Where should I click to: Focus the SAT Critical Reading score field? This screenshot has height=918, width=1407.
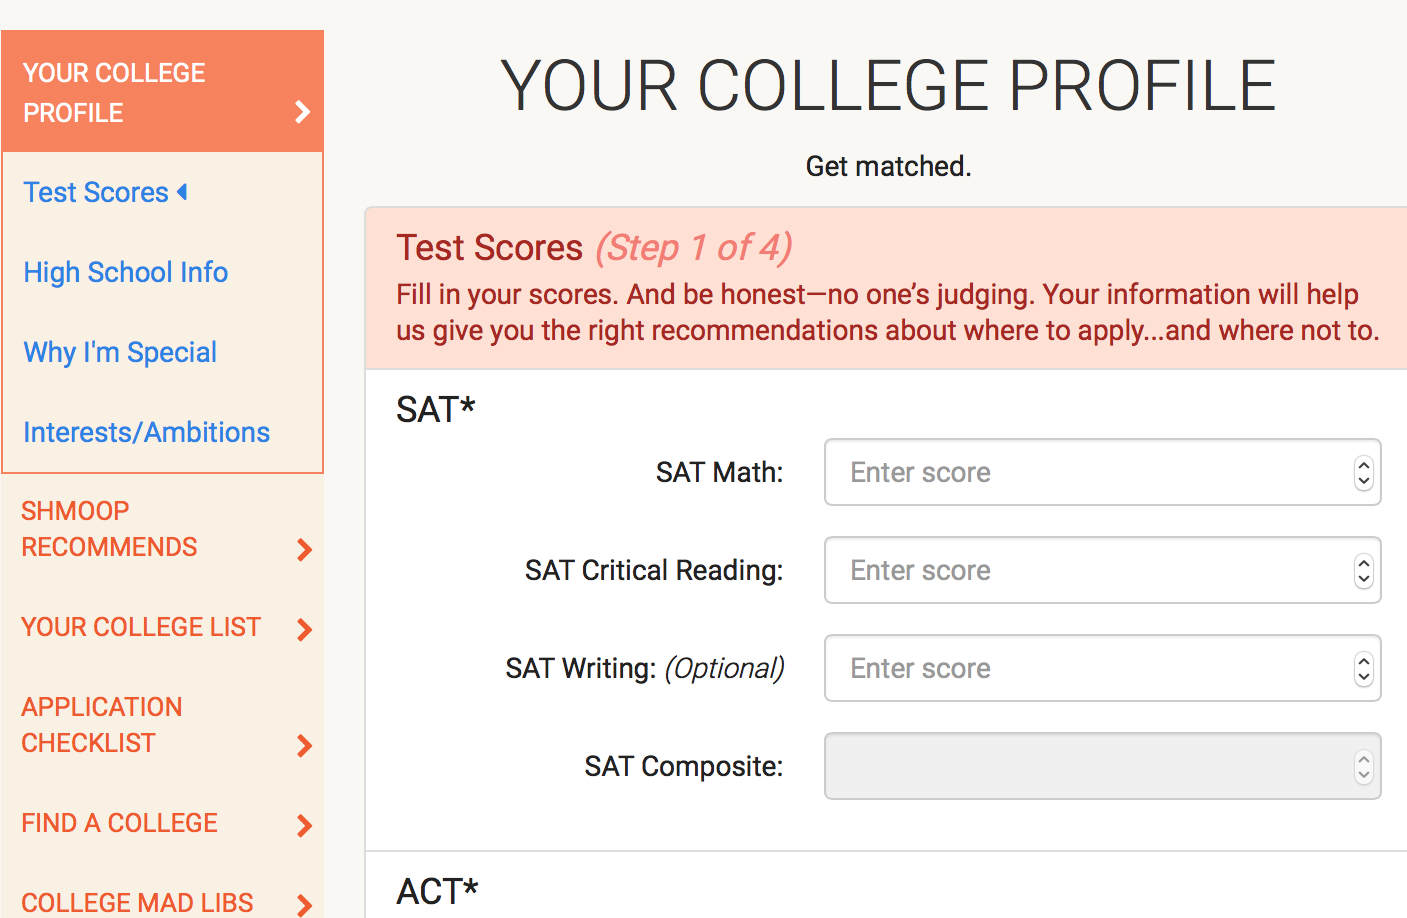click(x=1085, y=570)
